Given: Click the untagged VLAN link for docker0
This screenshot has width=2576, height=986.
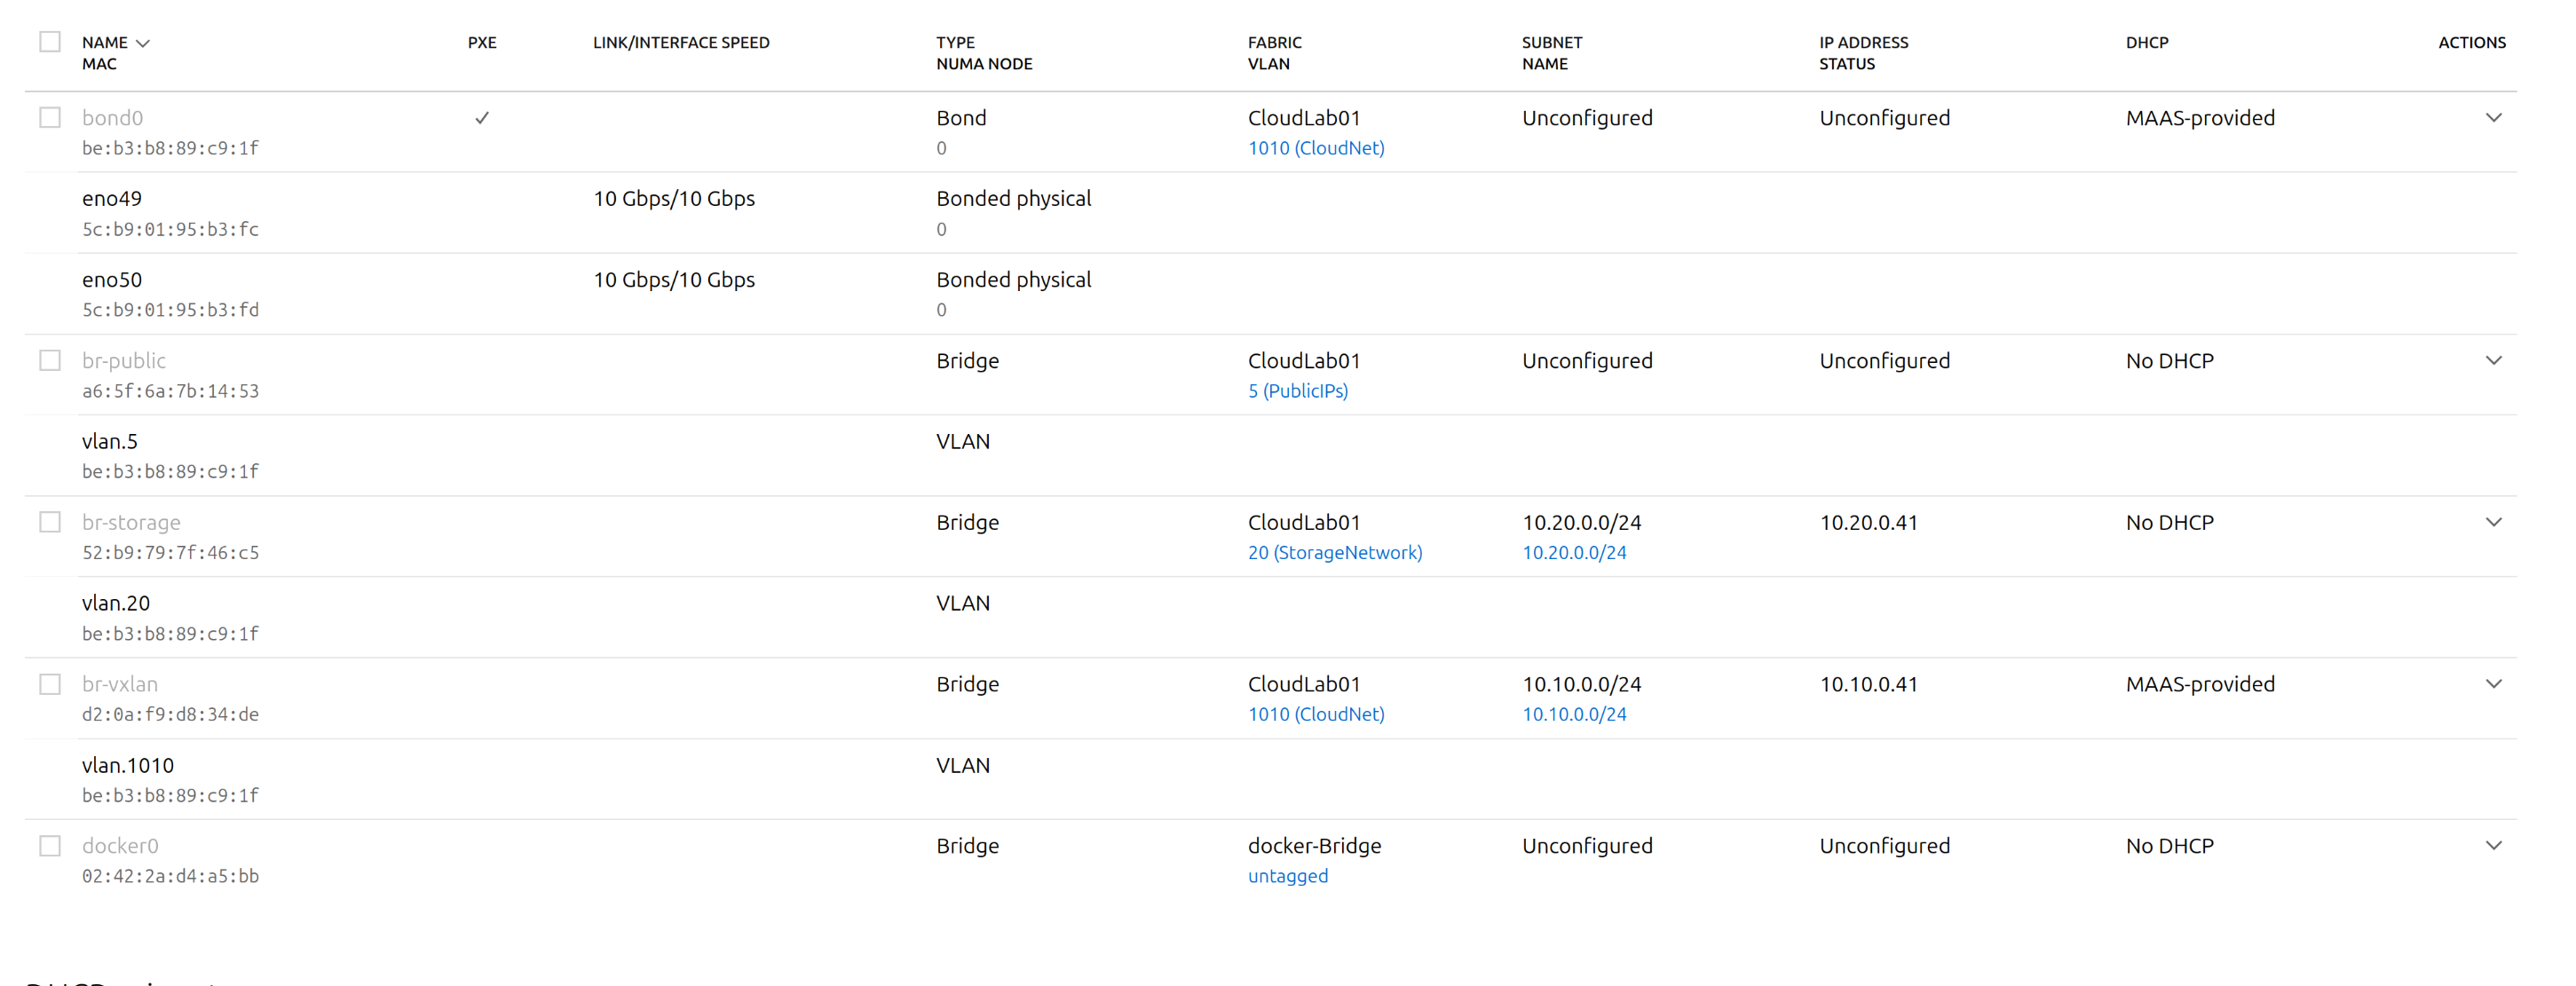Looking at the screenshot, I should (x=1287, y=876).
